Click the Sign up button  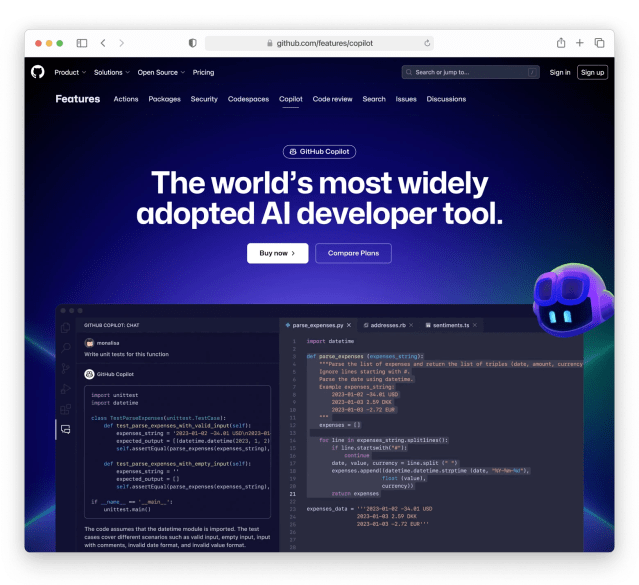click(593, 73)
